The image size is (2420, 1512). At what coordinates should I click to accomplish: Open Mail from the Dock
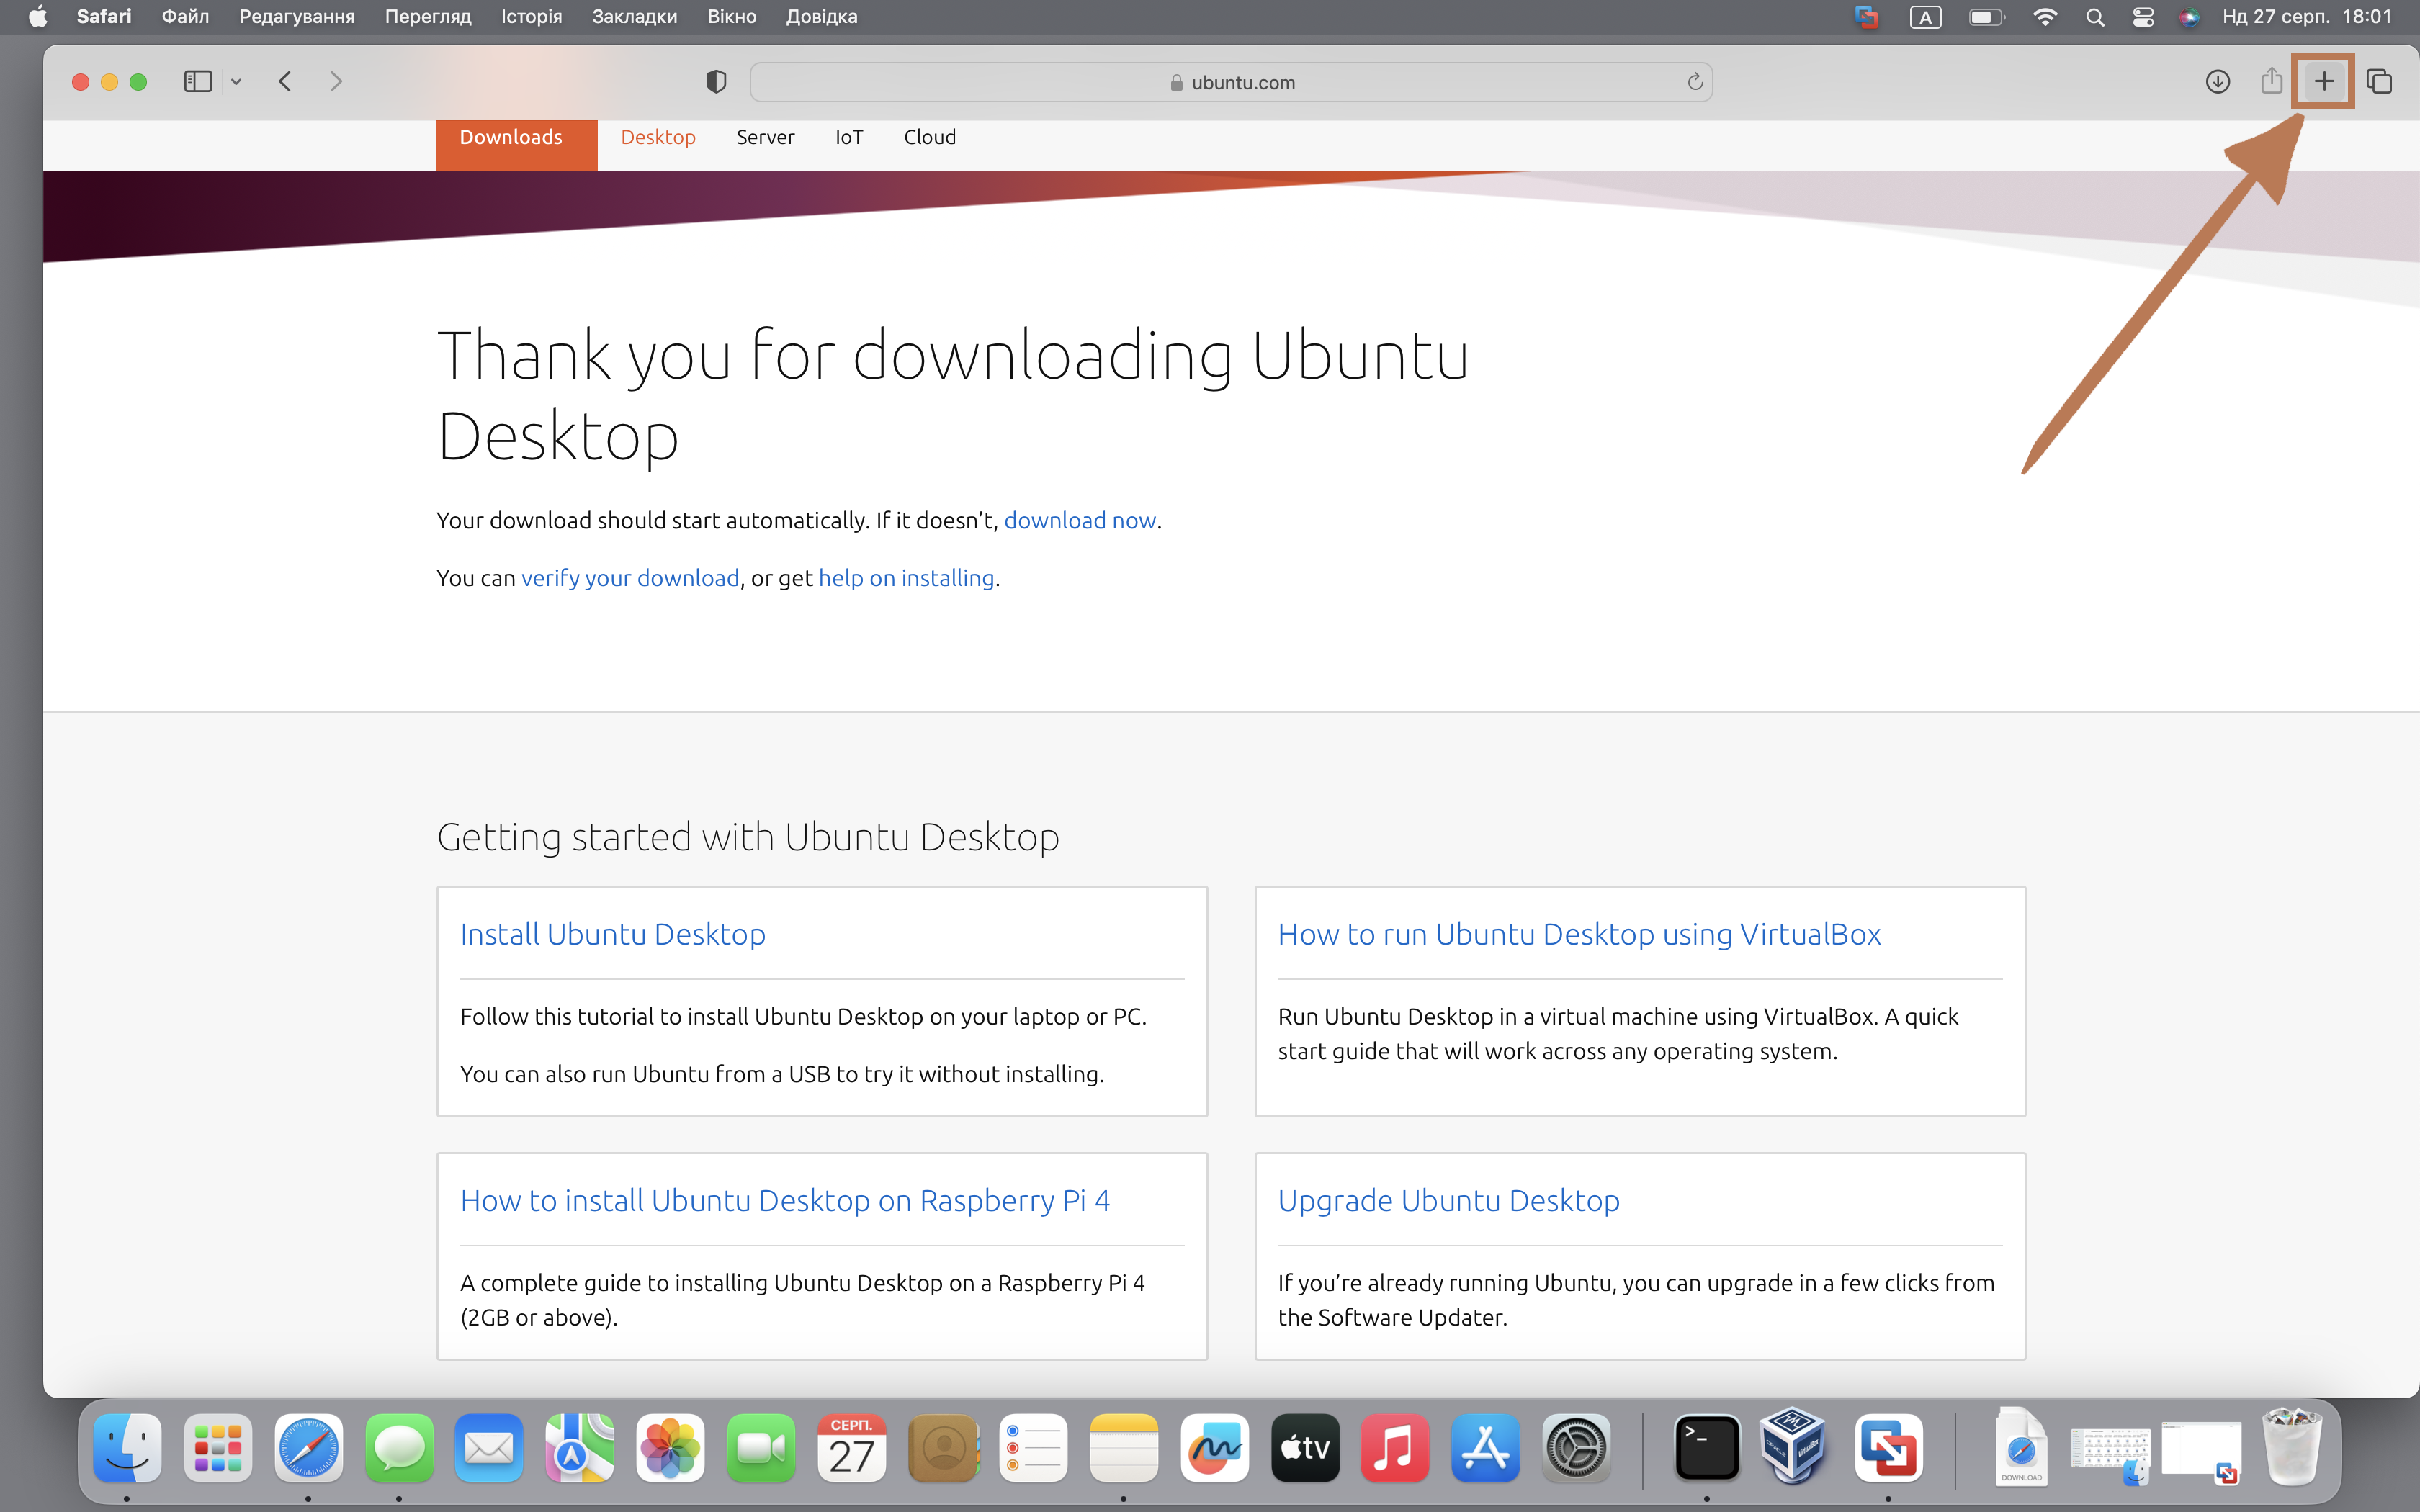pos(489,1447)
